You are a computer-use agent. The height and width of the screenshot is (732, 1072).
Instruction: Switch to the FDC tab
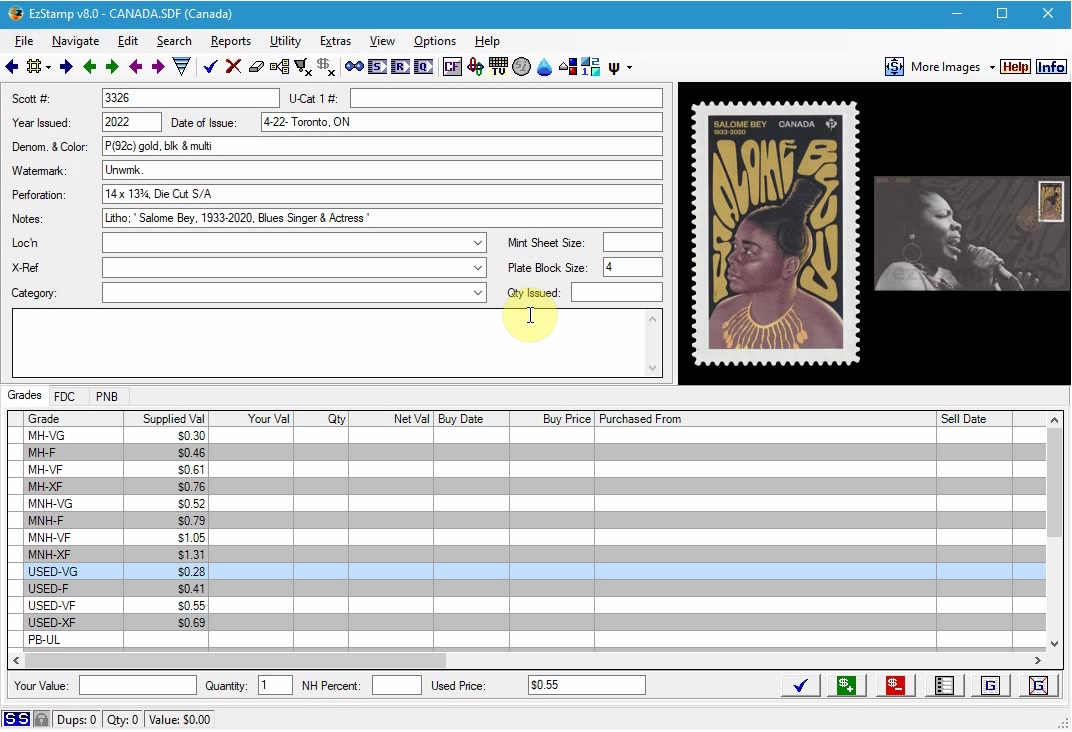[64, 396]
